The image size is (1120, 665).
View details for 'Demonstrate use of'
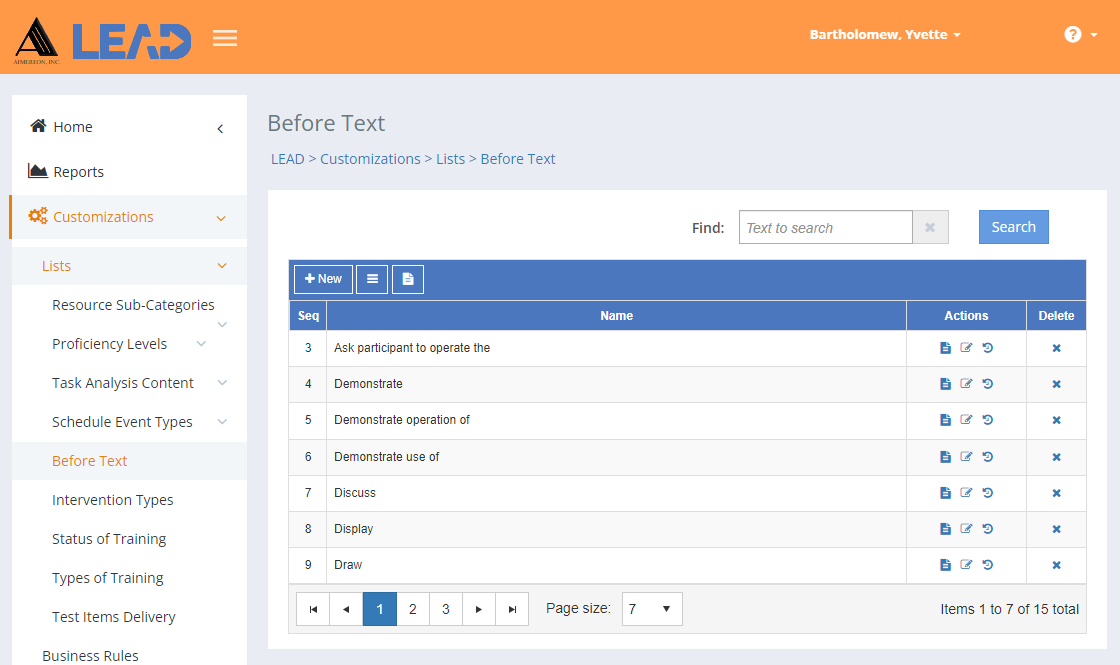pos(945,456)
